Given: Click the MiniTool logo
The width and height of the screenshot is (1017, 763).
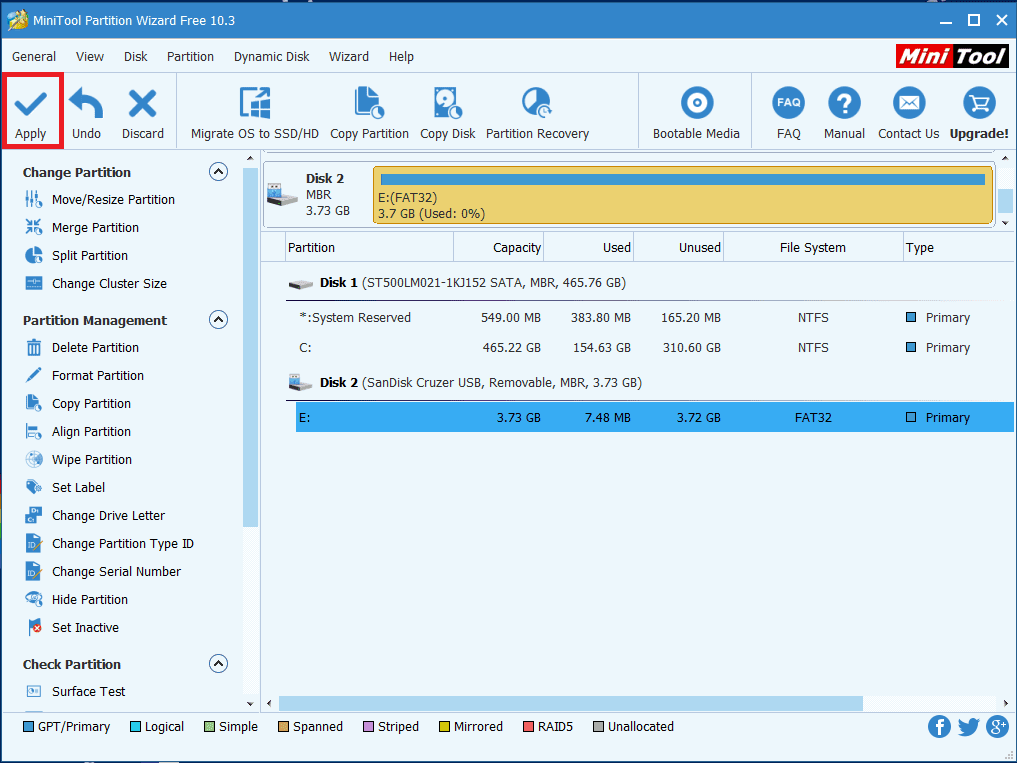Looking at the screenshot, I should click(x=952, y=56).
